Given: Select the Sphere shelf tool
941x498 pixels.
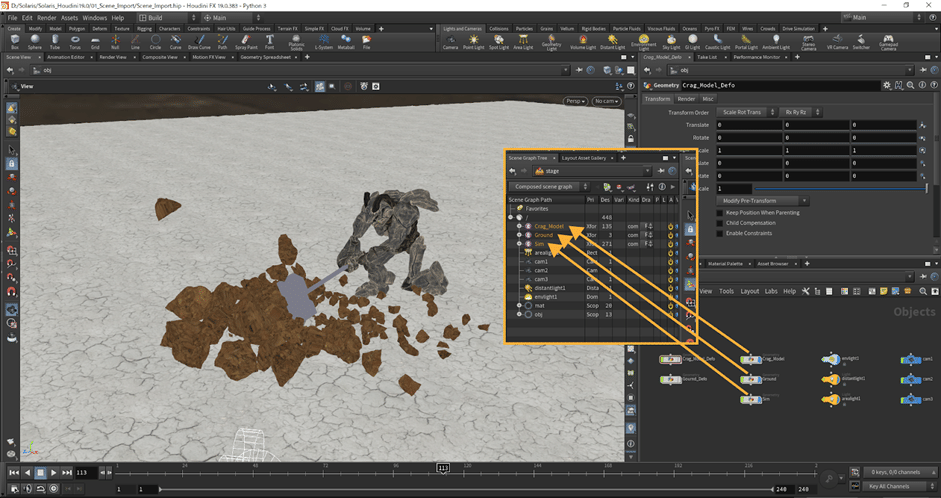Looking at the screenshot, I should pos(36,41).
